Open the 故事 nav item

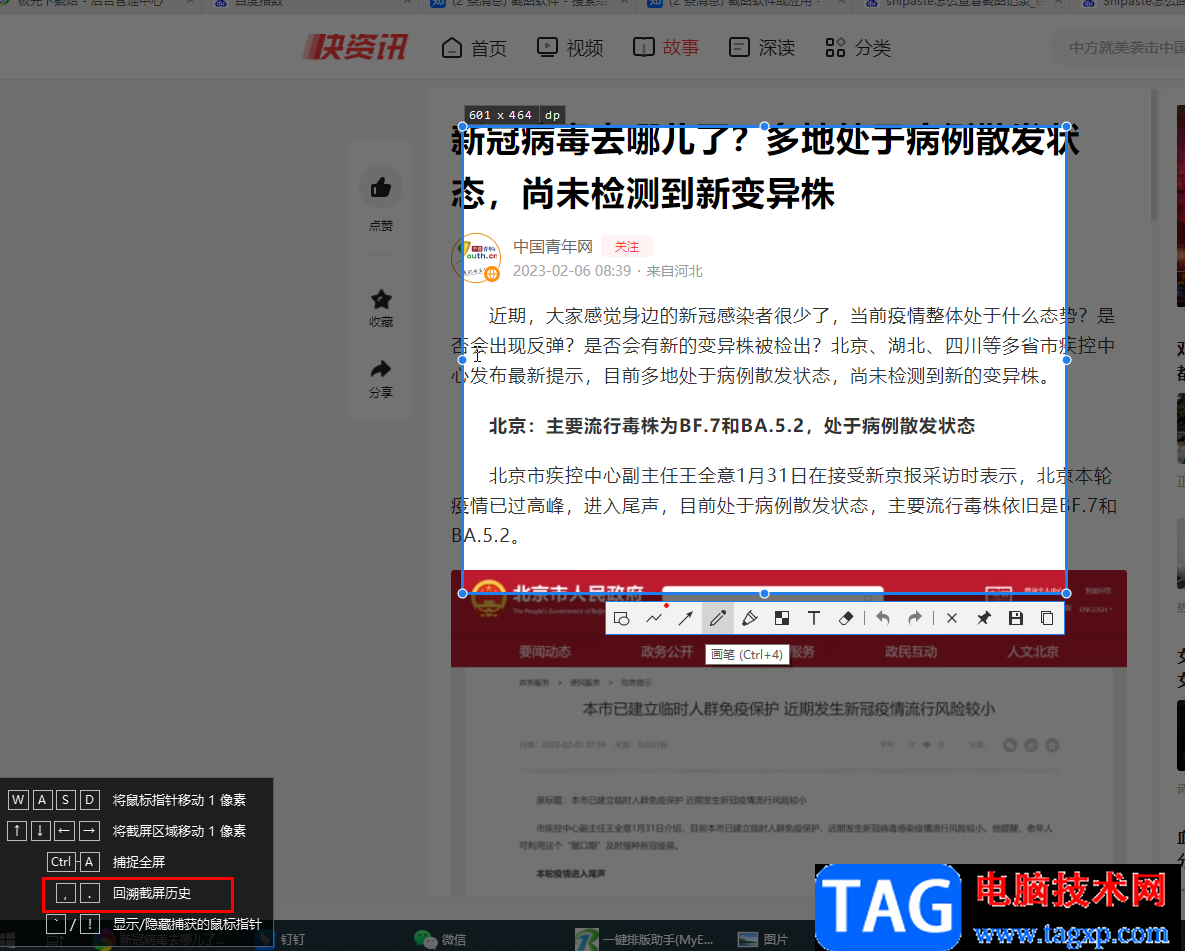pos(666,48)
